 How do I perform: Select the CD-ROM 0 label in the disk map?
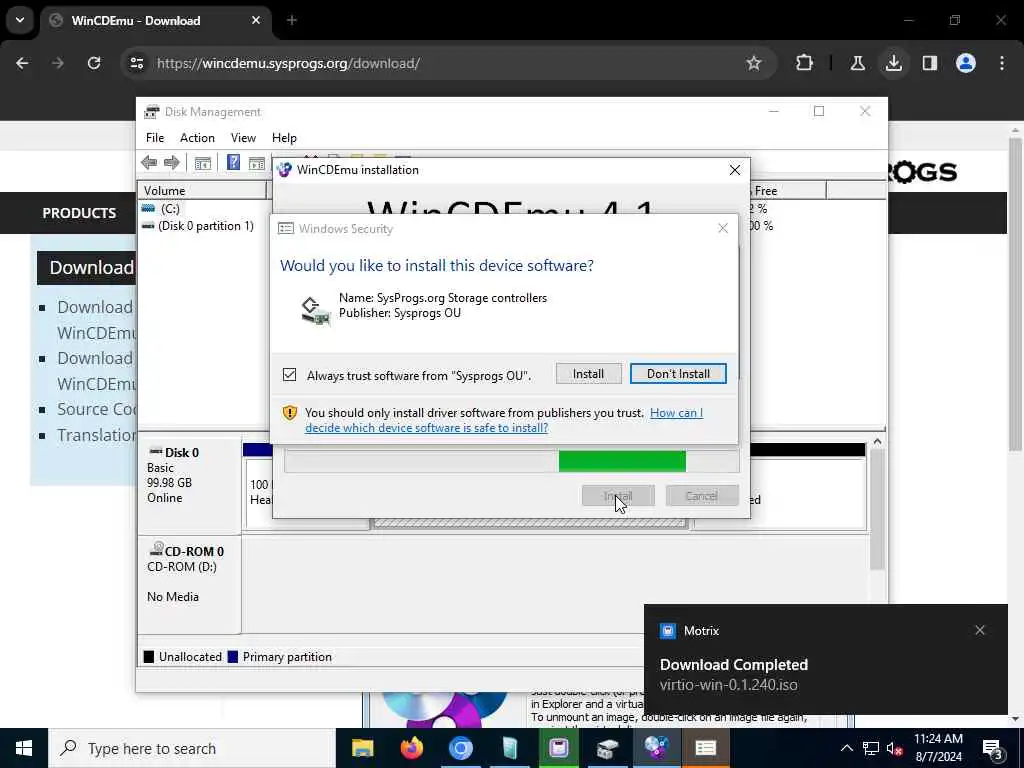[x=194, y=551]
